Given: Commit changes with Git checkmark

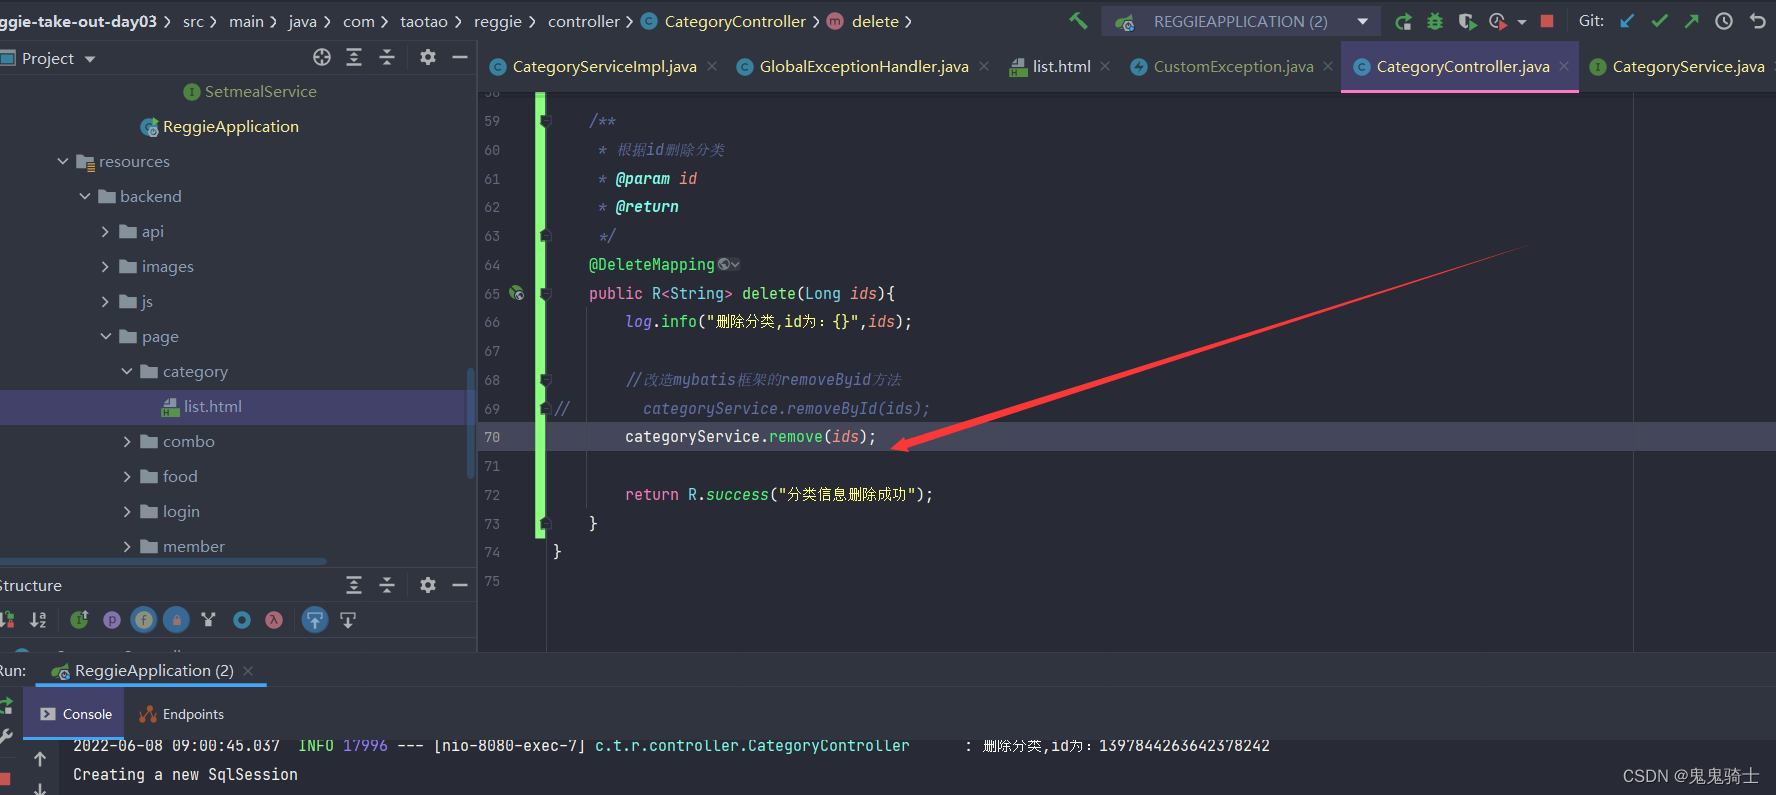Looking at the screenshot, I should (x=1659, y=21).
